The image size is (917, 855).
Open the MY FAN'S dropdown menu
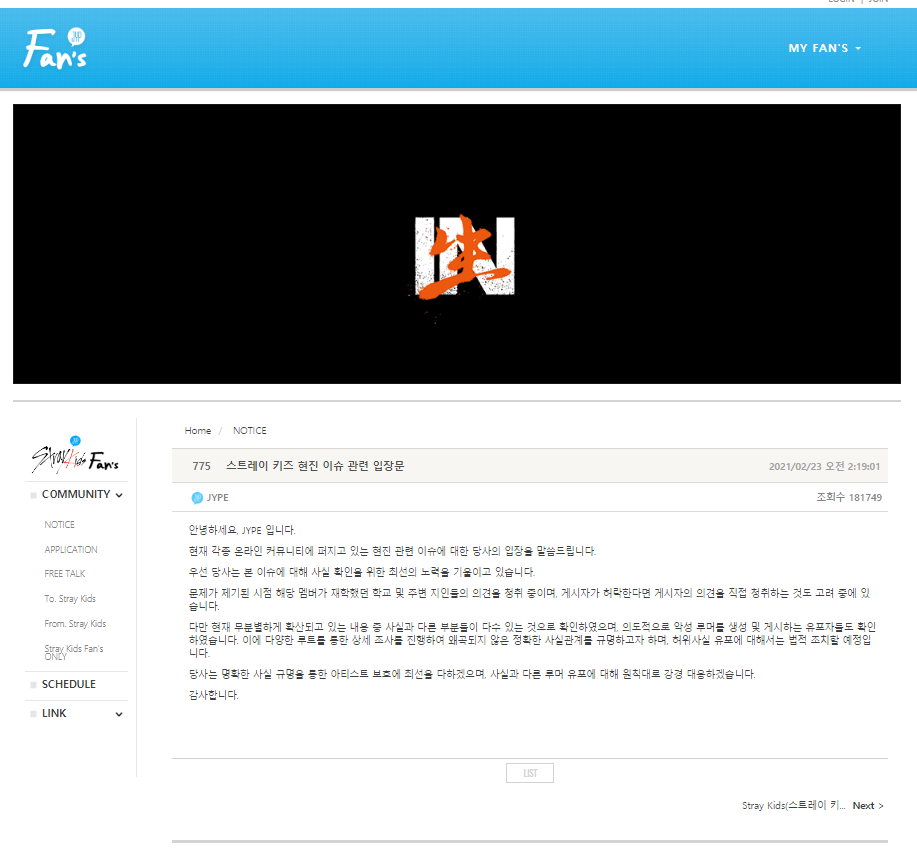coord(824,49)
